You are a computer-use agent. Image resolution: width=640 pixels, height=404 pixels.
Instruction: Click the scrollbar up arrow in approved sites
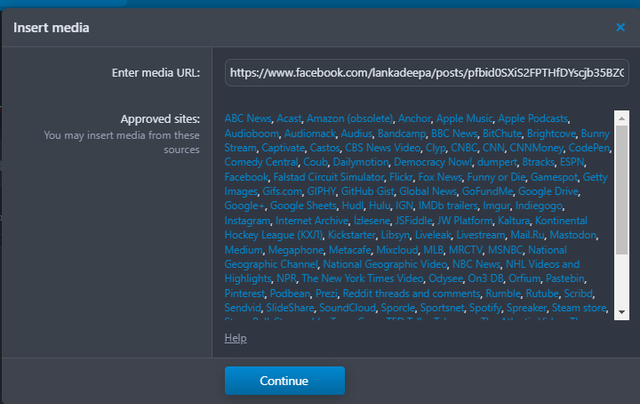(x=622, y=118)
